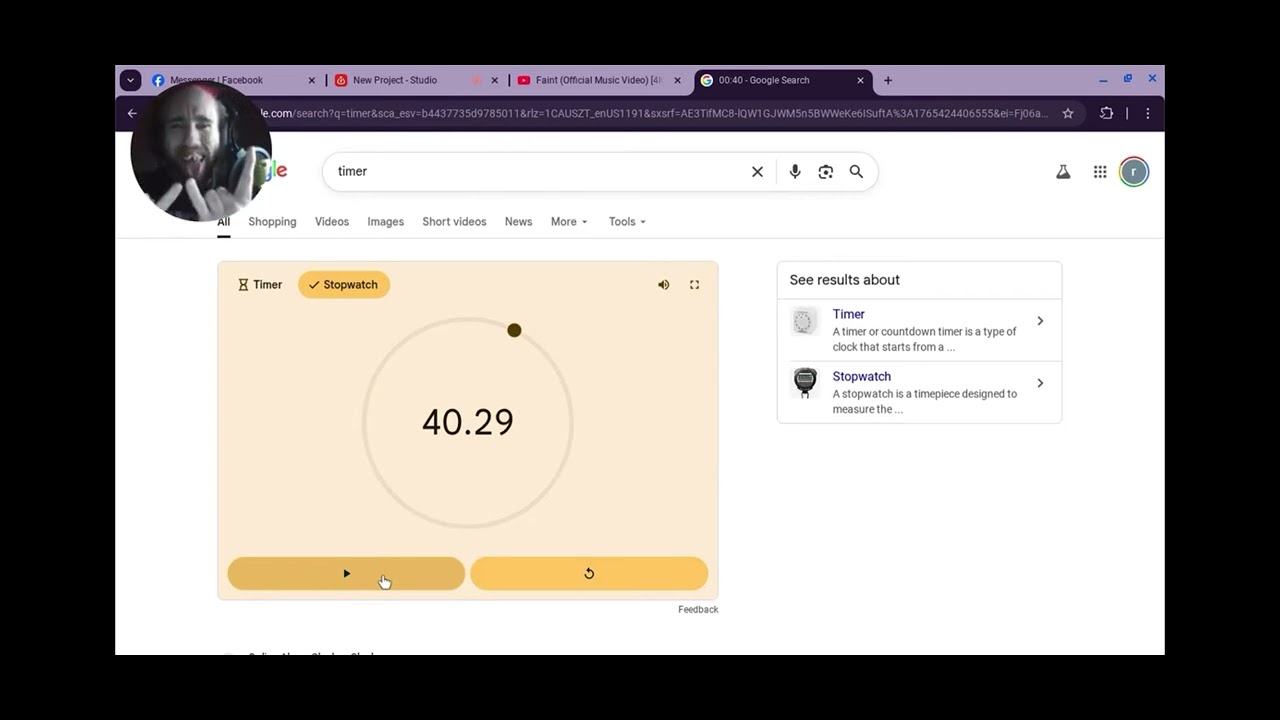Send Feedback on the stopwatch widget
This screenshot has height=720, width=1280.
click(698, 610)
